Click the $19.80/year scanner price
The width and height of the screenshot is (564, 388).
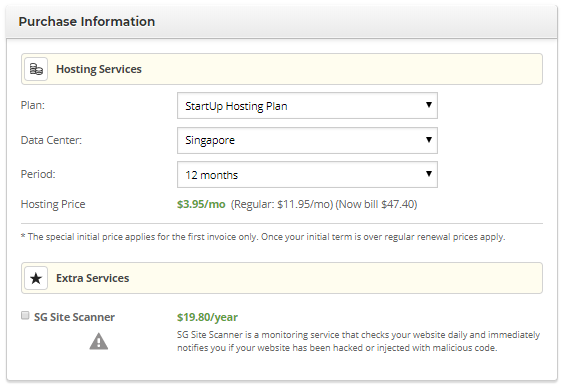(x=207, y=317)
